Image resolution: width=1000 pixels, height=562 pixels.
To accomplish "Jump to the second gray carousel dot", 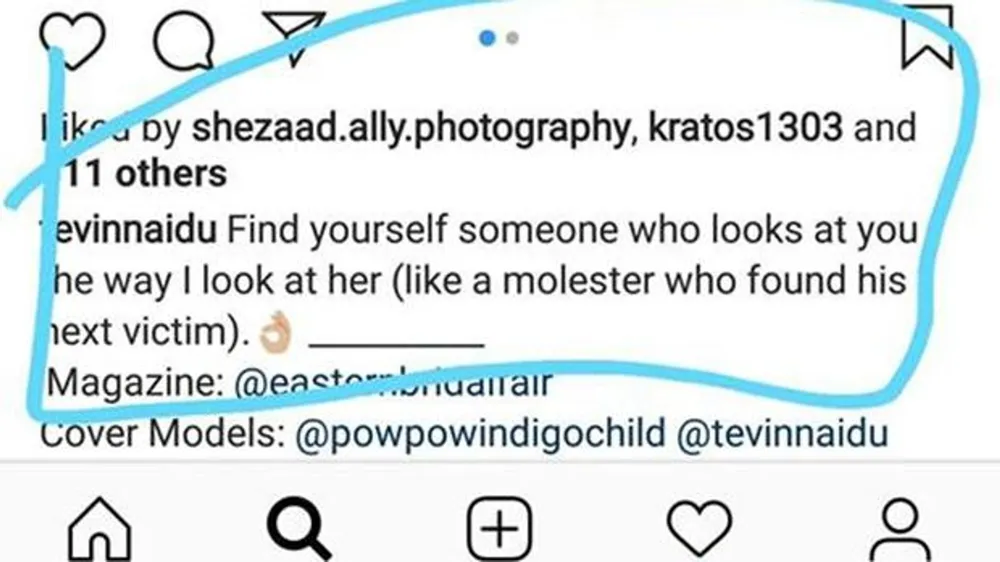I will coord(512,38).
